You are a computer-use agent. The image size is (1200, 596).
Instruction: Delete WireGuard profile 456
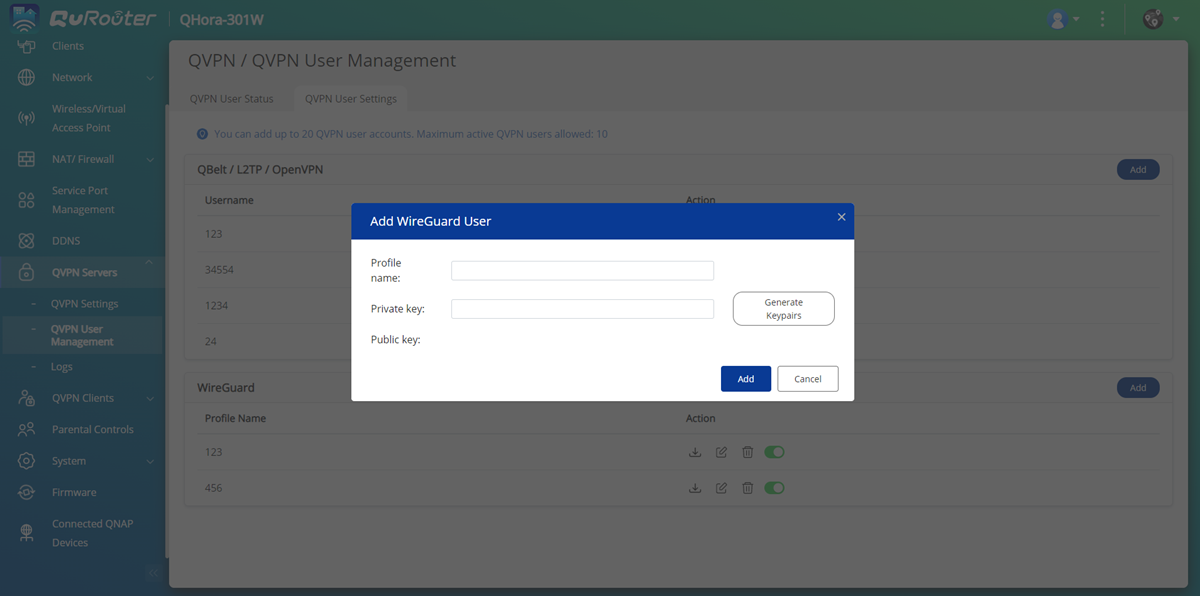click(747, 489)
